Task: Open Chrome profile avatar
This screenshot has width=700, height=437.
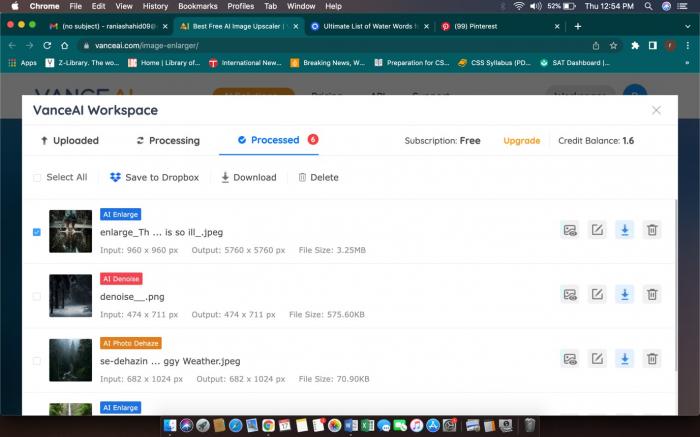Action: point(670,46)
